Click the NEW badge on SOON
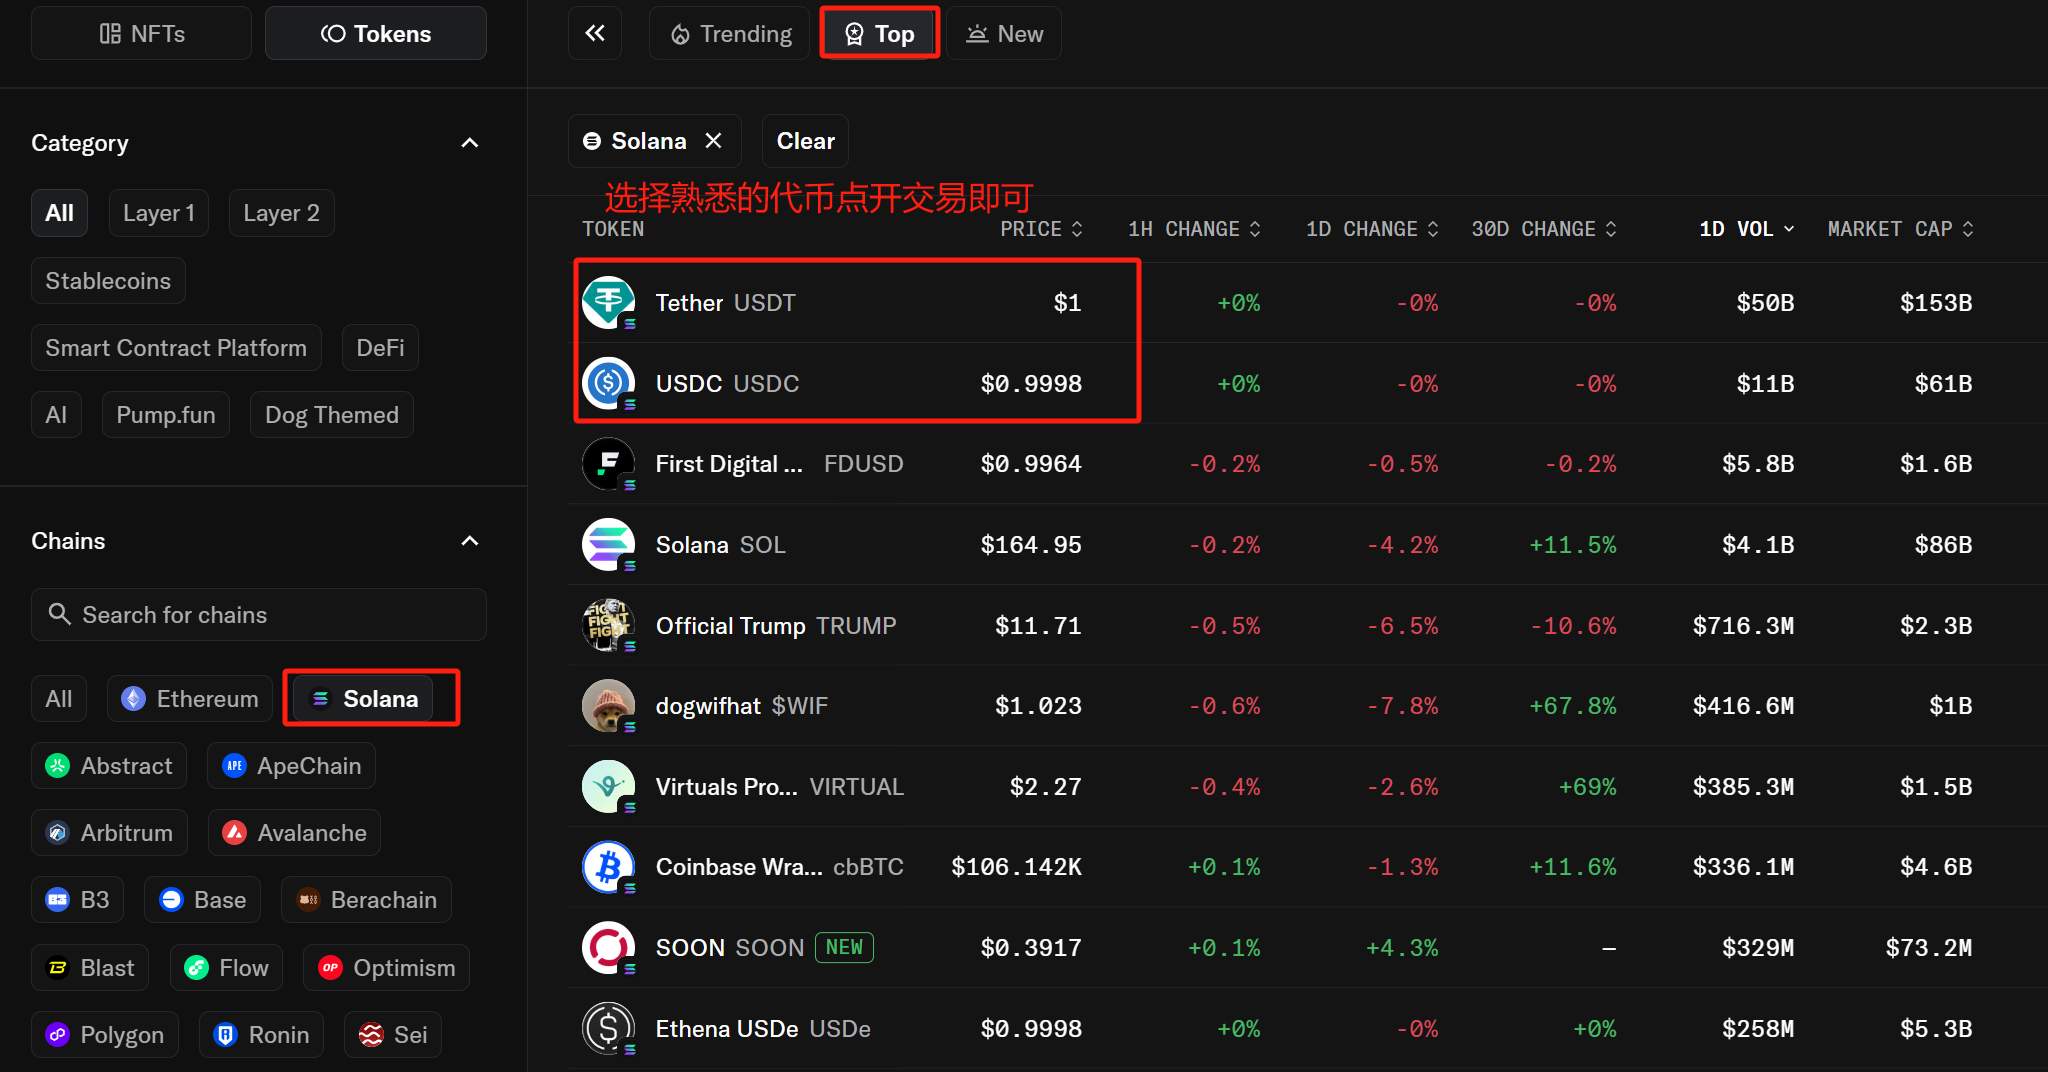This screenshot has width=2048, height=1072. pos(844,947)
